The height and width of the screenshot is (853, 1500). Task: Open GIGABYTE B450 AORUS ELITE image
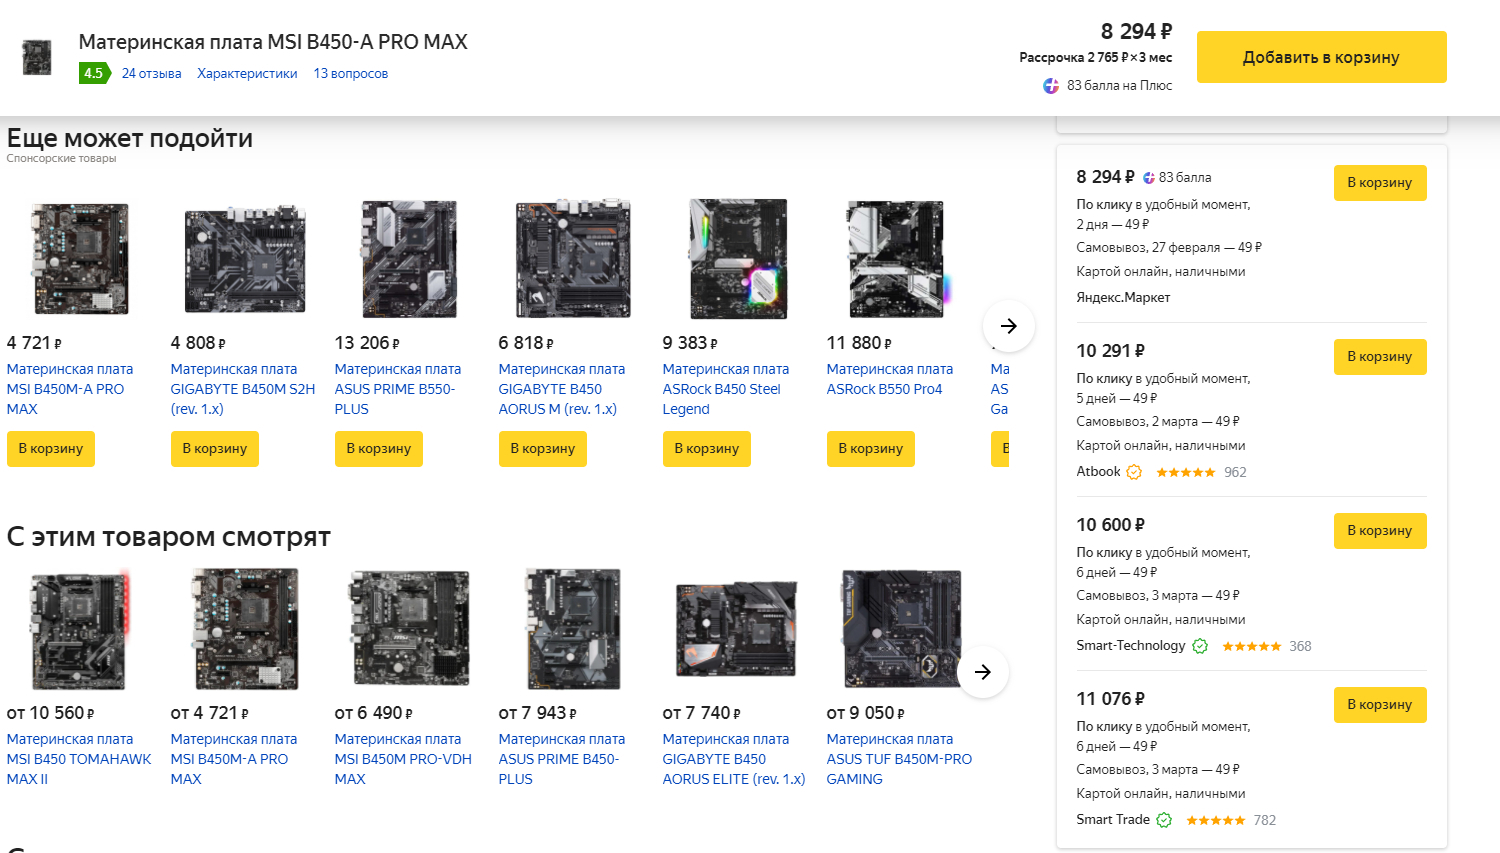[x=736, y=629]
